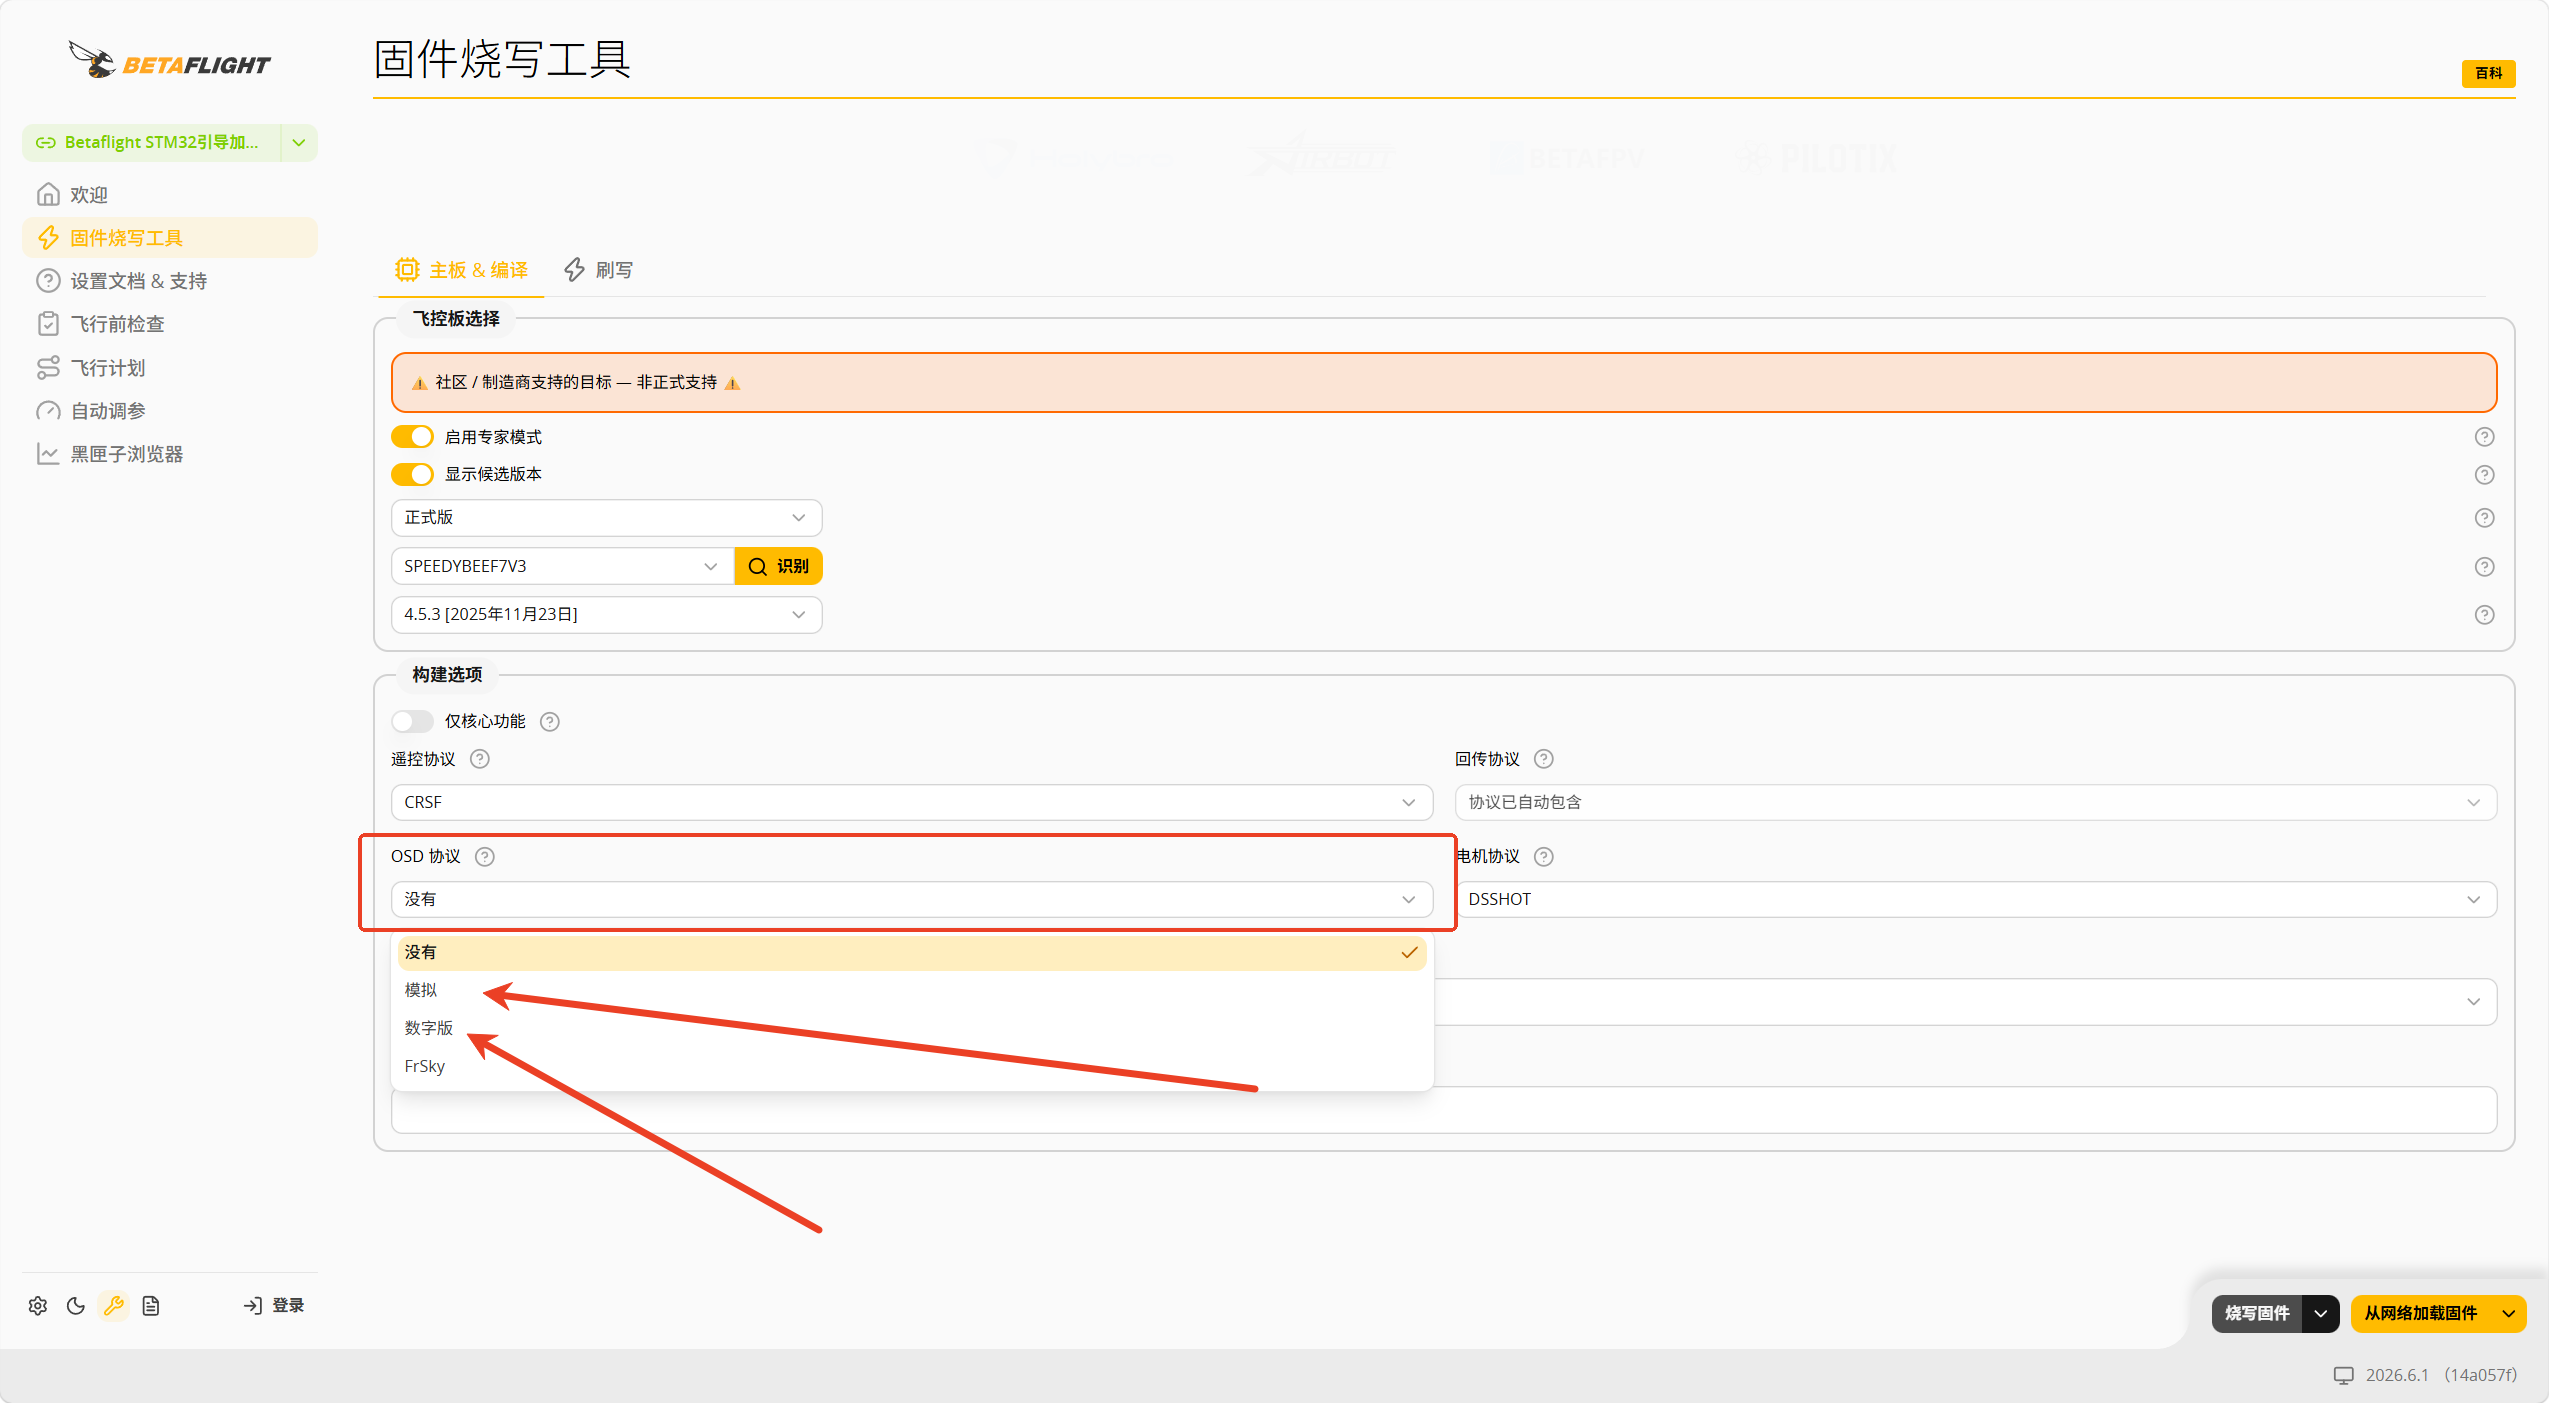The height and width of the screenshot is (1403, 2549).
Task: Open the 正式版 release type dropdown
Action: (606, 518)
